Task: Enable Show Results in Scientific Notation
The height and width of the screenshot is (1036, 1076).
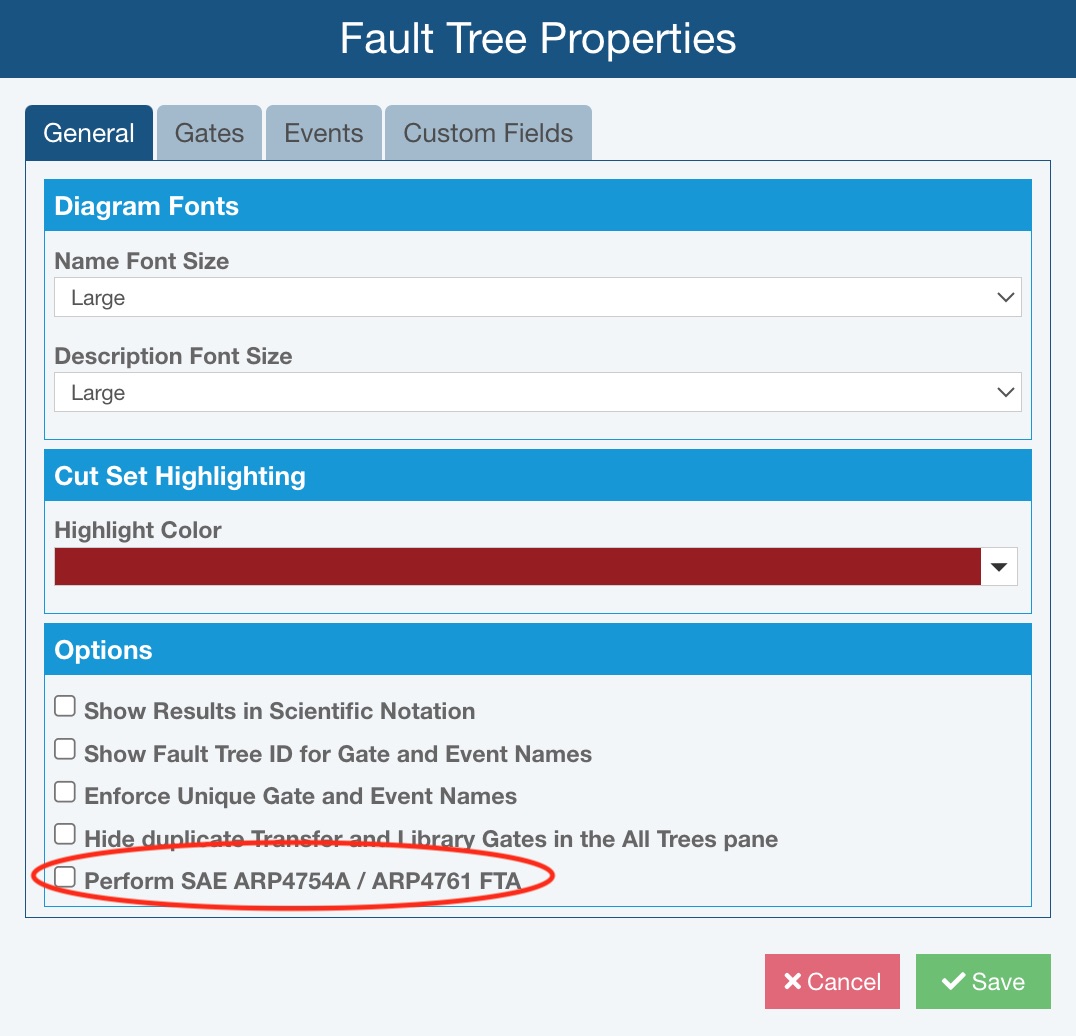Action: 65,707
